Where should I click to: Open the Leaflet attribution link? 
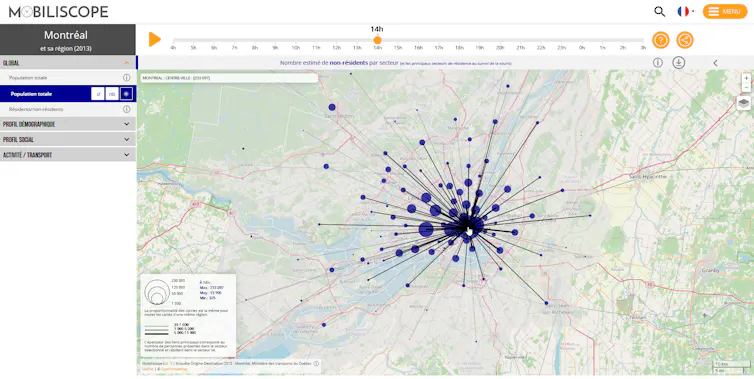147,369
